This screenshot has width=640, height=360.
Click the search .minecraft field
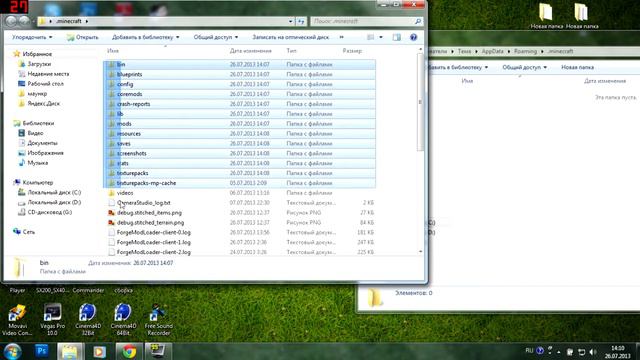coord(366,21)
